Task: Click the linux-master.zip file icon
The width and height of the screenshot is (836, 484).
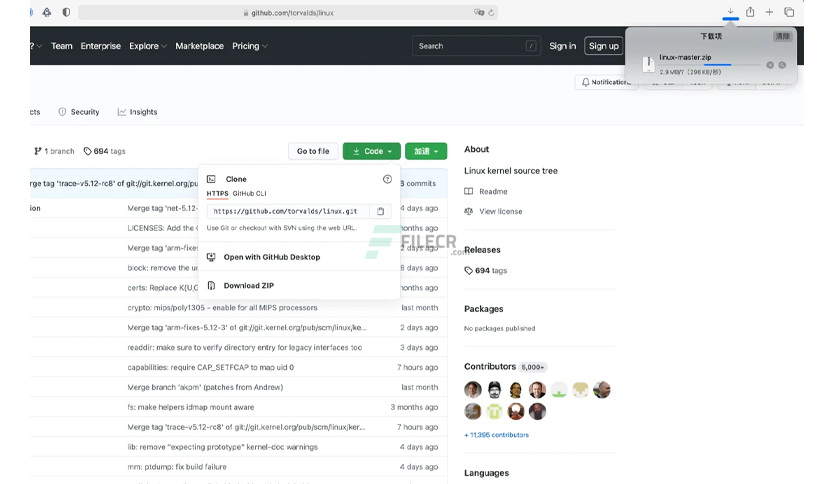Action: click(648, 64)
